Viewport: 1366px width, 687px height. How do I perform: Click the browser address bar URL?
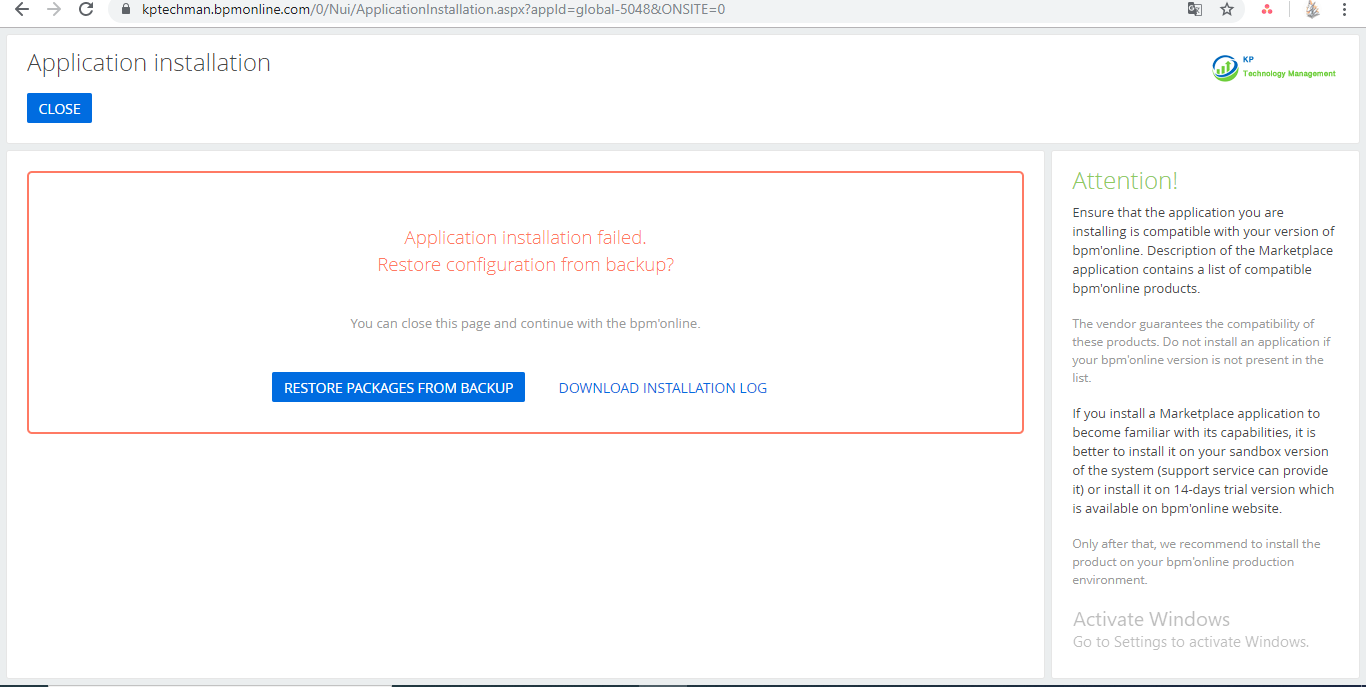coord(434,9)
